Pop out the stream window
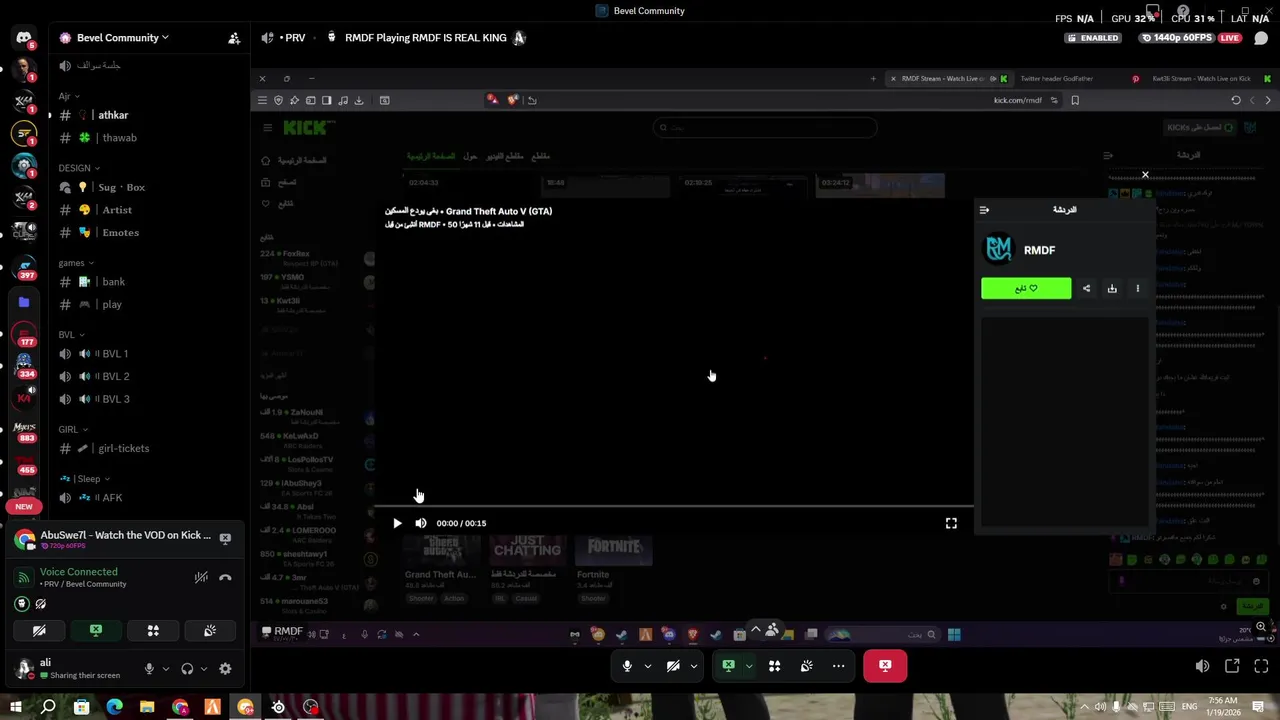This screenshot has width=1280, height=720. [1232, 666]
